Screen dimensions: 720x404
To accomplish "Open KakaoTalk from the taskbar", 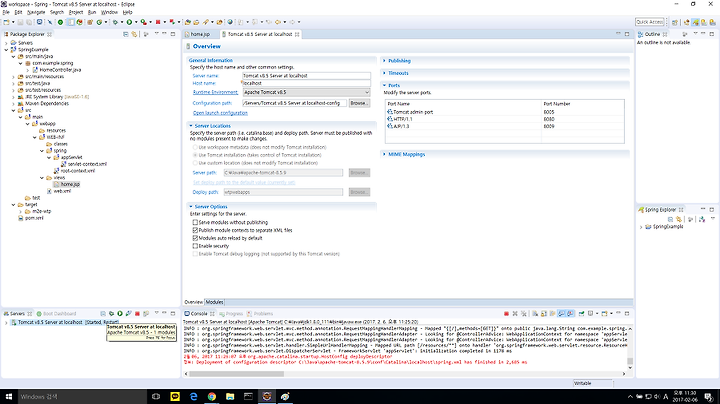I will (175, 396).
